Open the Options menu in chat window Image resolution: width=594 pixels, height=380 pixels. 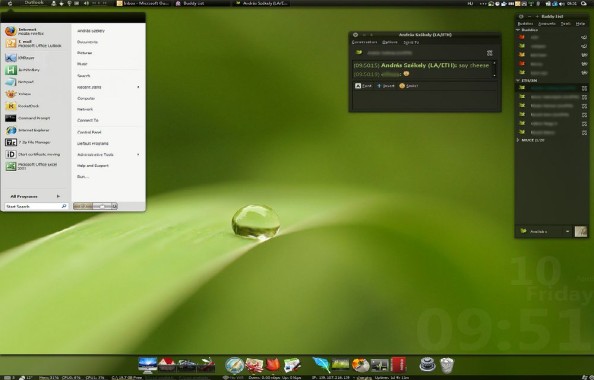(x=389, y=42)
